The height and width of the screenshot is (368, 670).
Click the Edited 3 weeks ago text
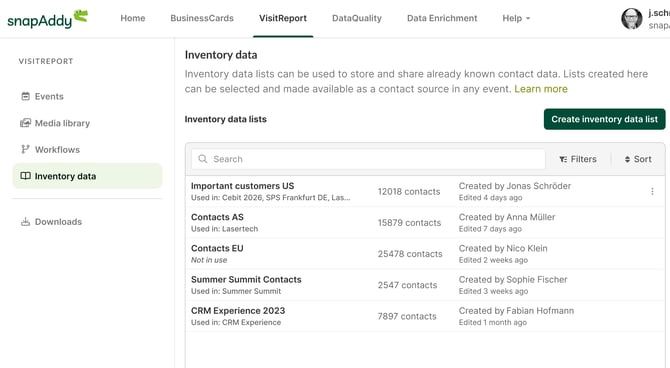tap(494, 291)
